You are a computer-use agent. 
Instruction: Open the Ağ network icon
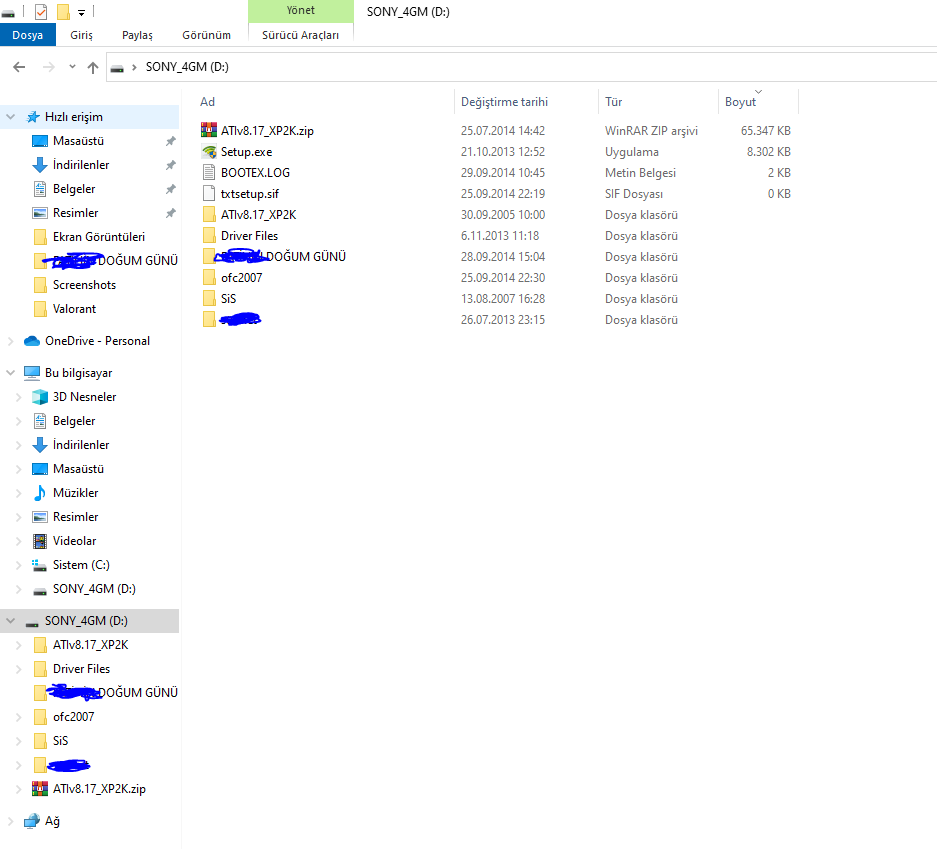point(32,821)
